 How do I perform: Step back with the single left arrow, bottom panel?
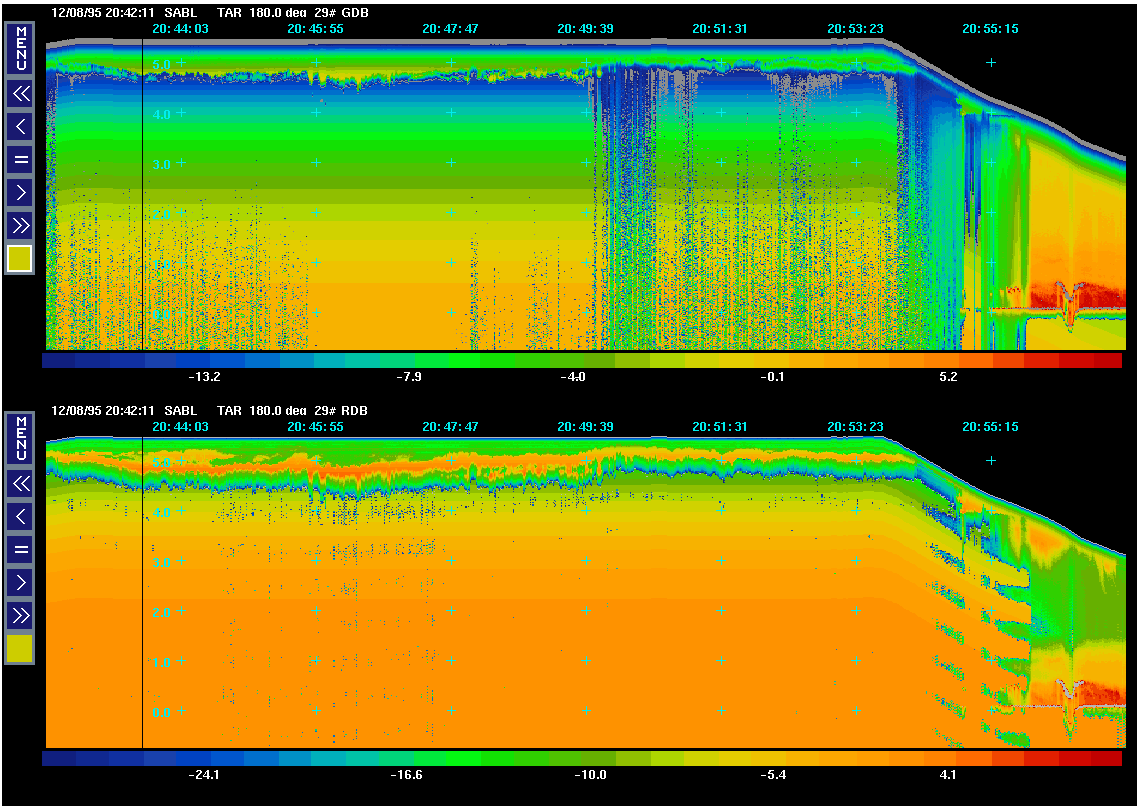point(20,516)
